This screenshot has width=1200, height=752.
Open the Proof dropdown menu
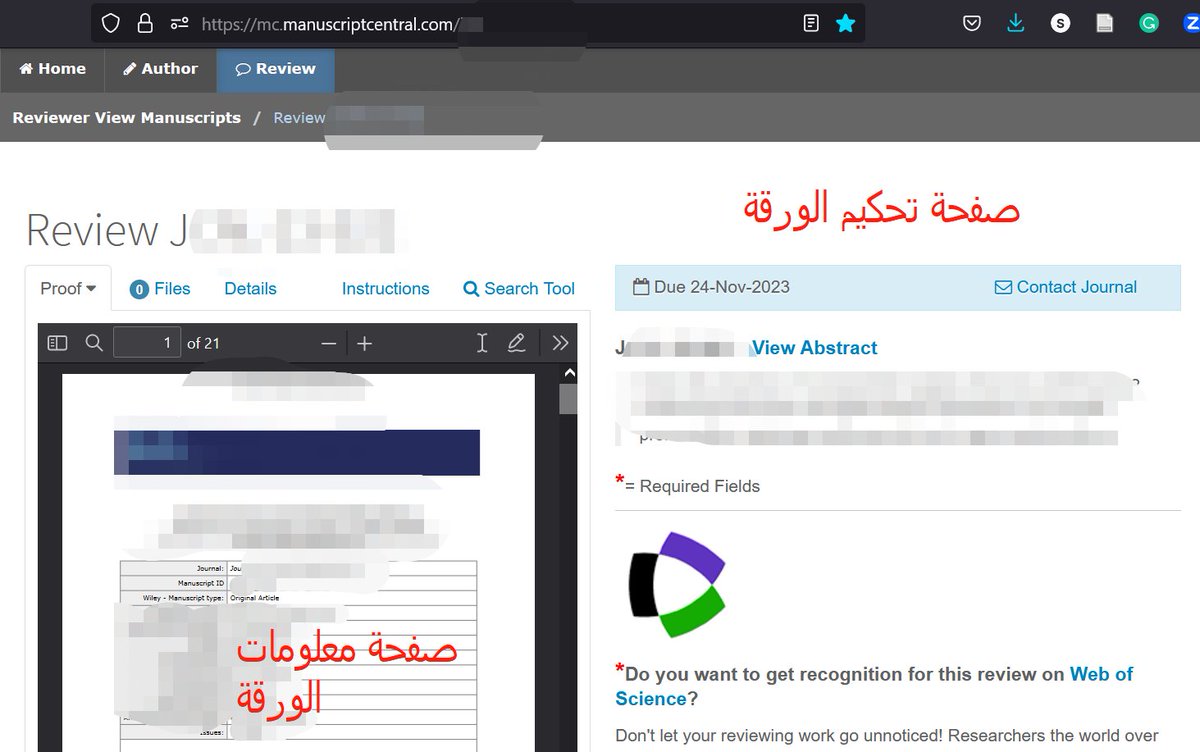pos(66,288)
